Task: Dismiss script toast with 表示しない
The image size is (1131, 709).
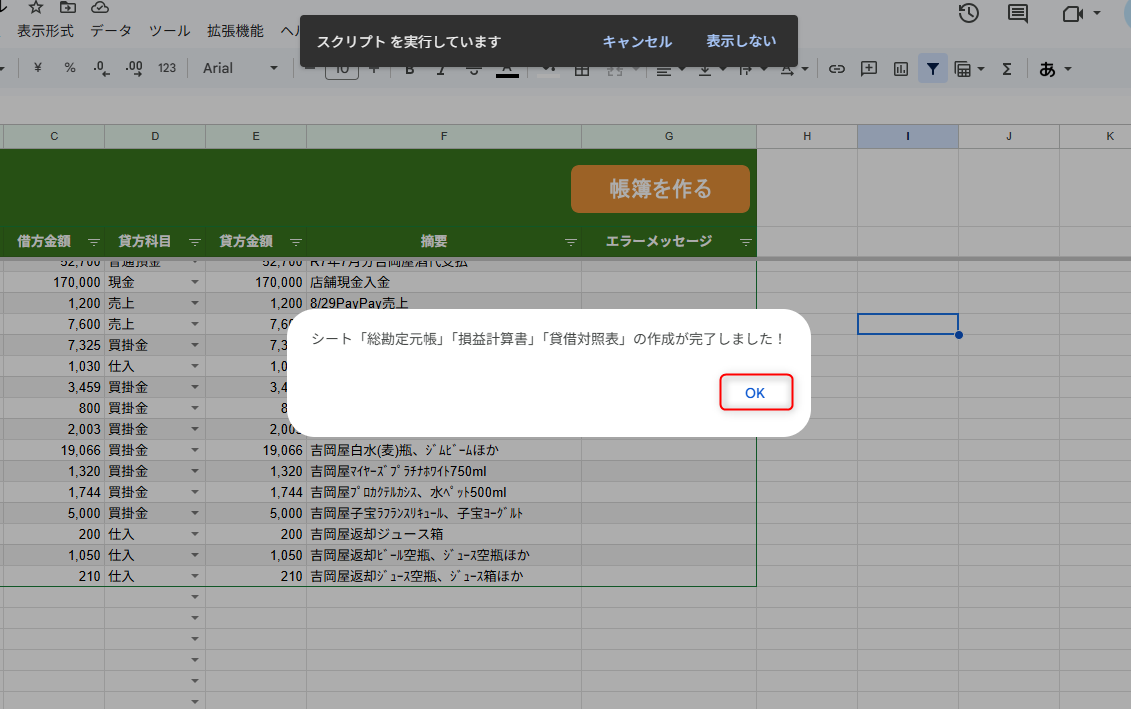Action: (x=740, y=42)
